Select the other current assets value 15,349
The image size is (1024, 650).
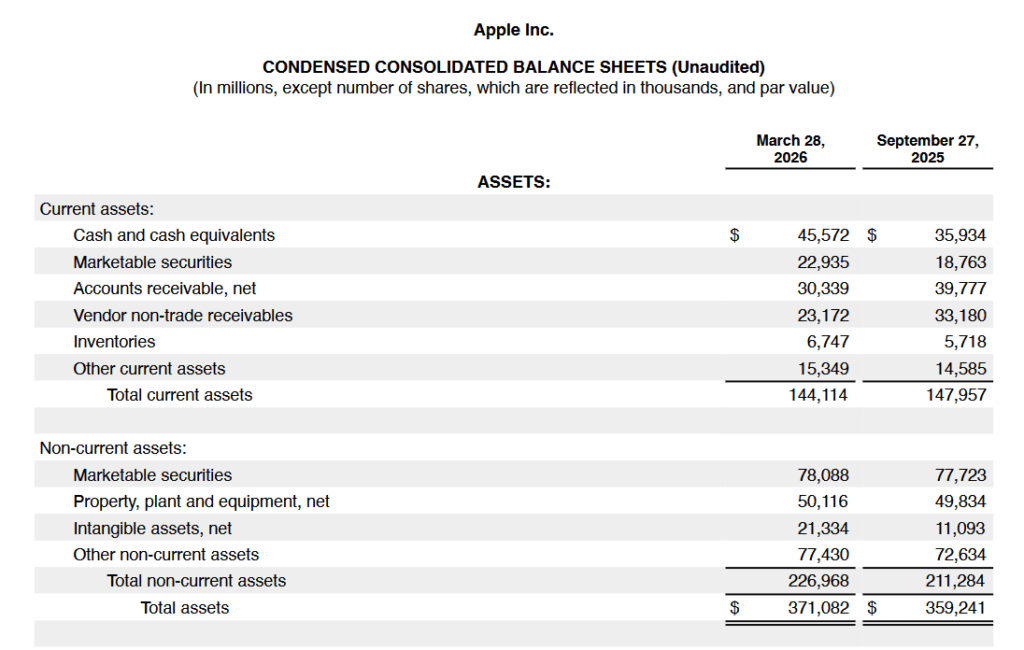[823, 368]
